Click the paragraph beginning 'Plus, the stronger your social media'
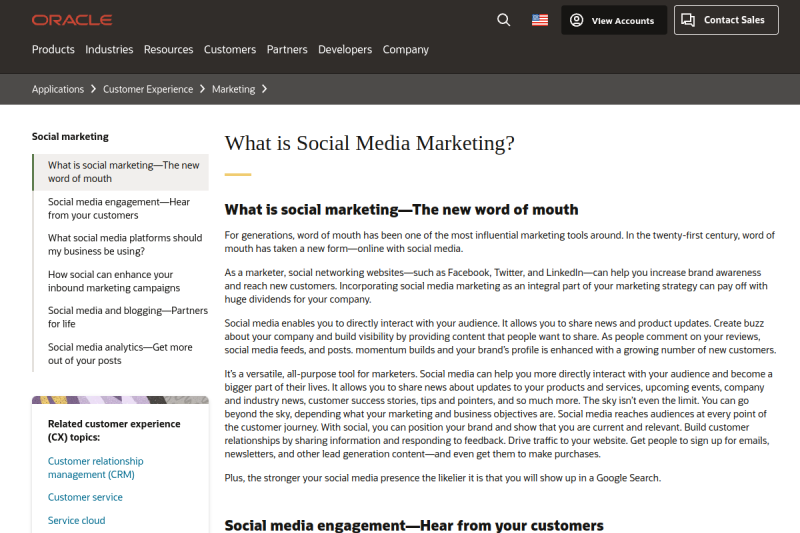Screen dimensions: 800x533 [x=442, y=478]
